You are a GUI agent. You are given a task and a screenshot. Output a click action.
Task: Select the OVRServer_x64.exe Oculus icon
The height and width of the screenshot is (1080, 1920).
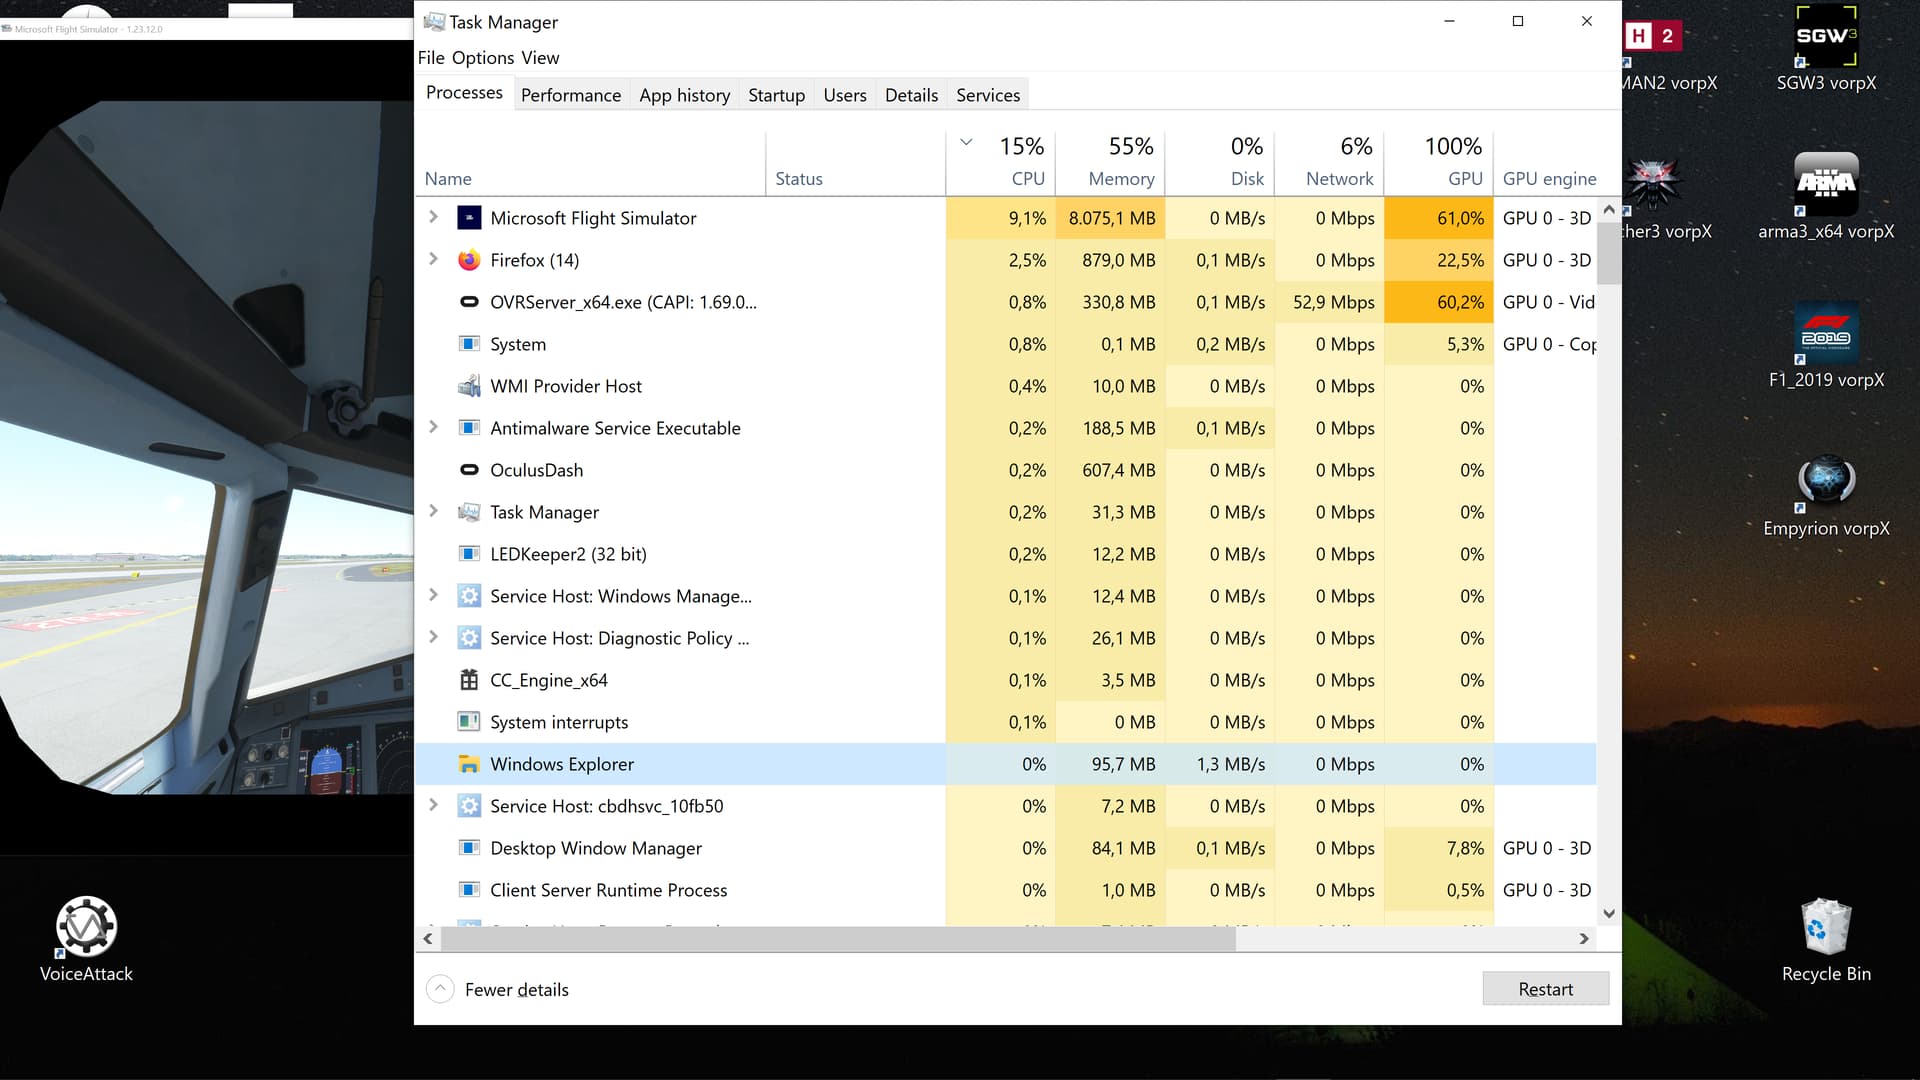tap(468, 302)
